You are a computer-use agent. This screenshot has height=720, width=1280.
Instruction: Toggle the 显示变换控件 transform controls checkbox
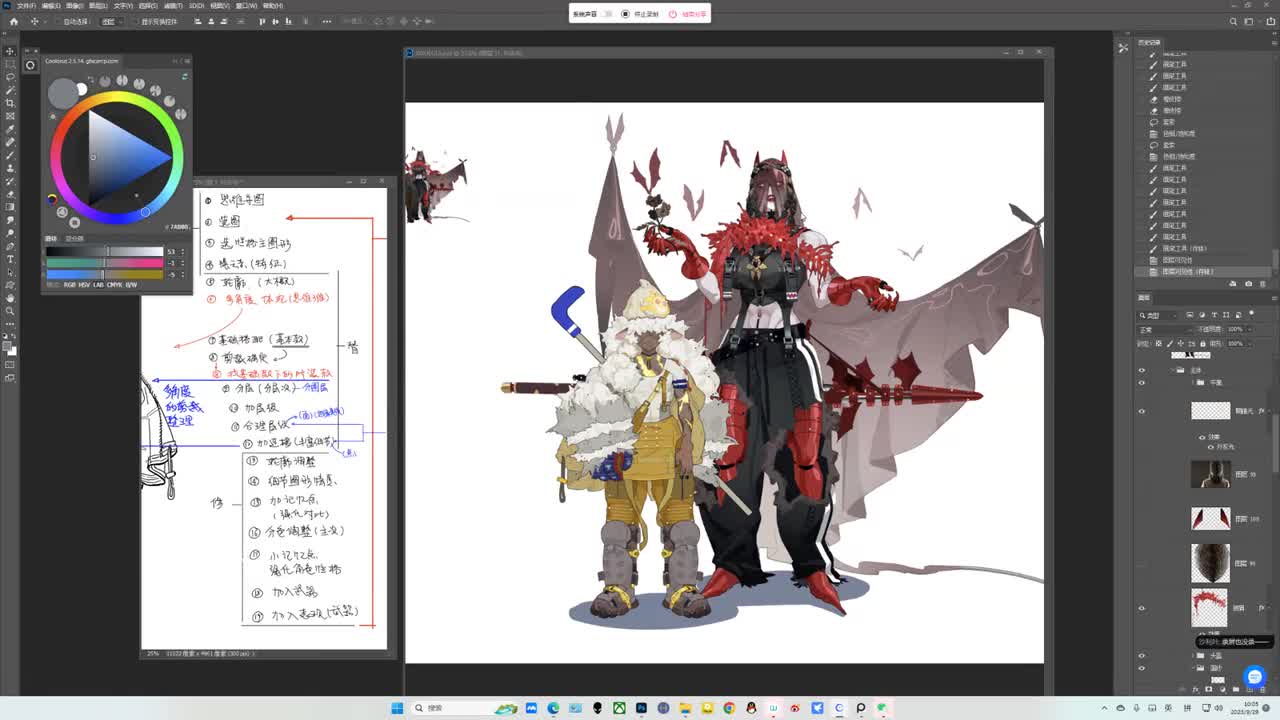point(137,21)
